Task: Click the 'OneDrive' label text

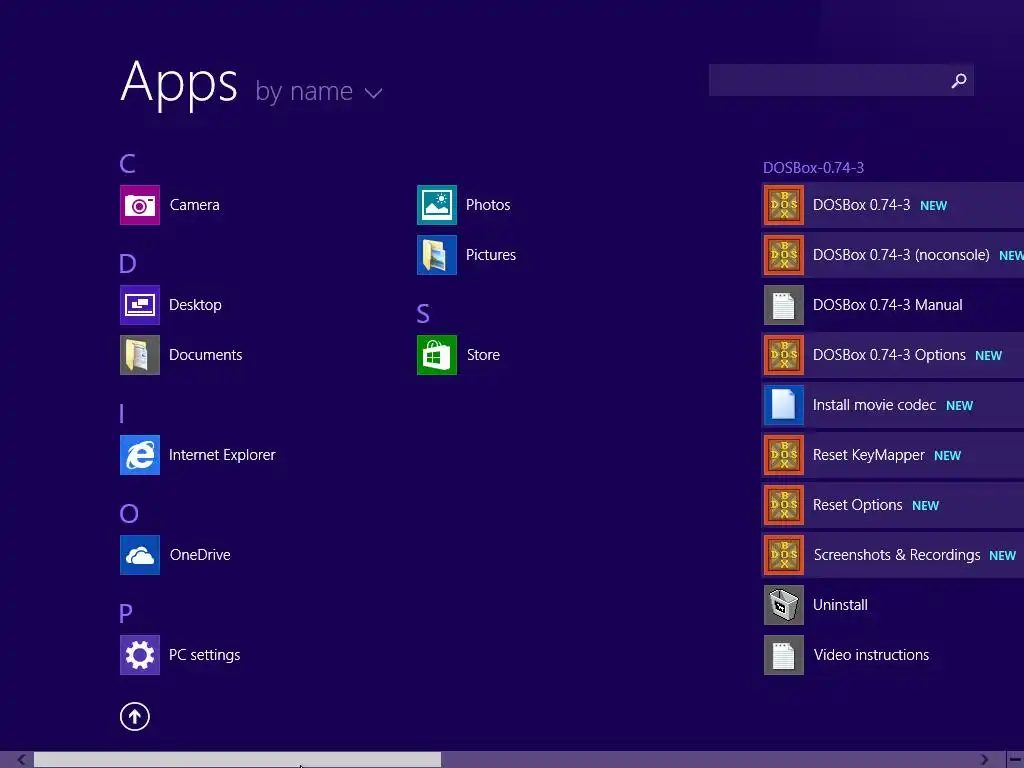Action: (x=200, y=555)
